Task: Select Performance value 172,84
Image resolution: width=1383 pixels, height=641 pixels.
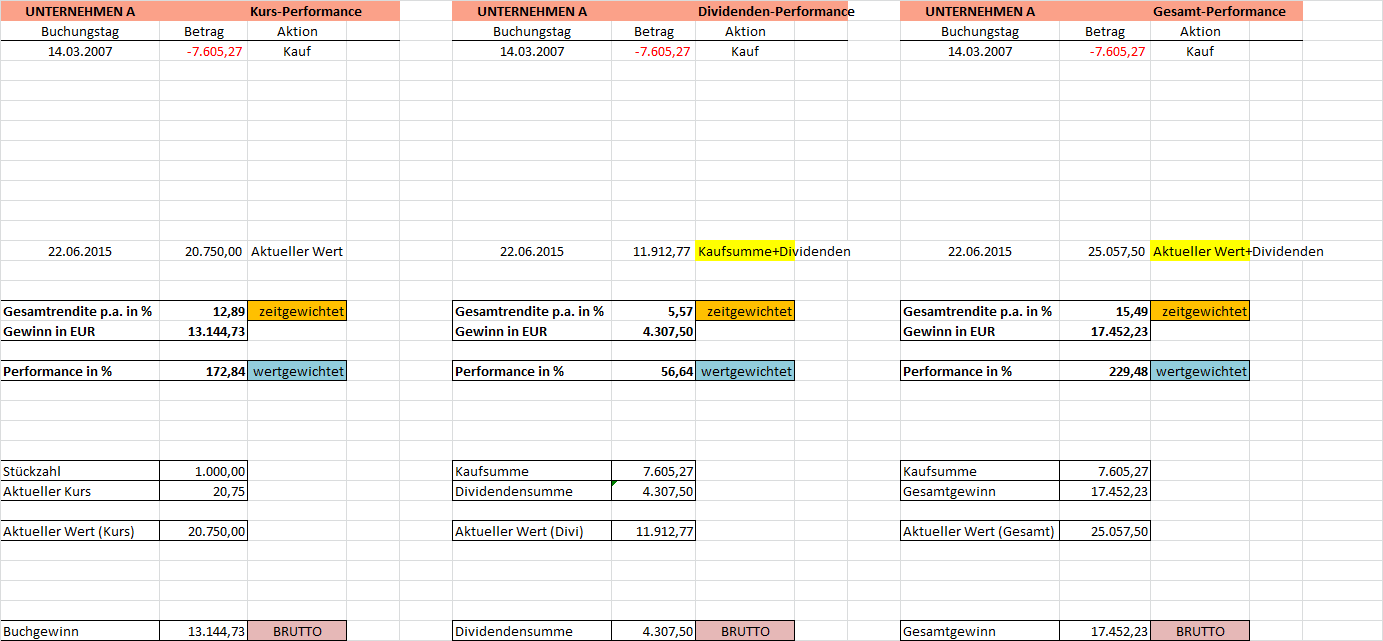Action: (204, 371)
